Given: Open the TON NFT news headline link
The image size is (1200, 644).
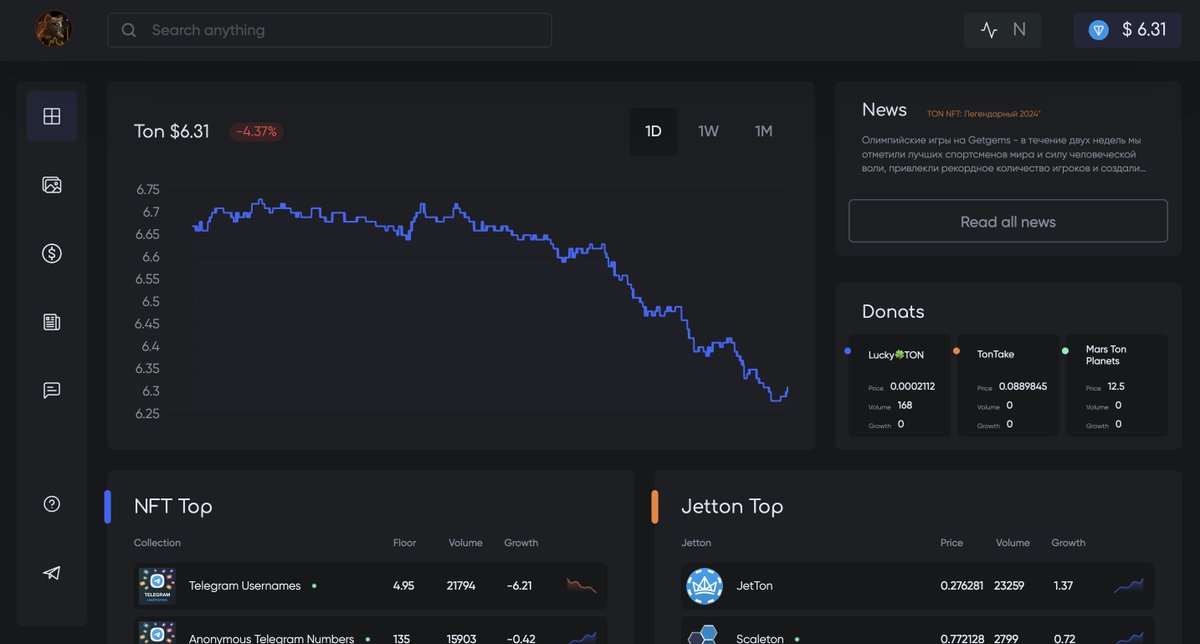Looking at the screenshot, I should tap(984, 114).
